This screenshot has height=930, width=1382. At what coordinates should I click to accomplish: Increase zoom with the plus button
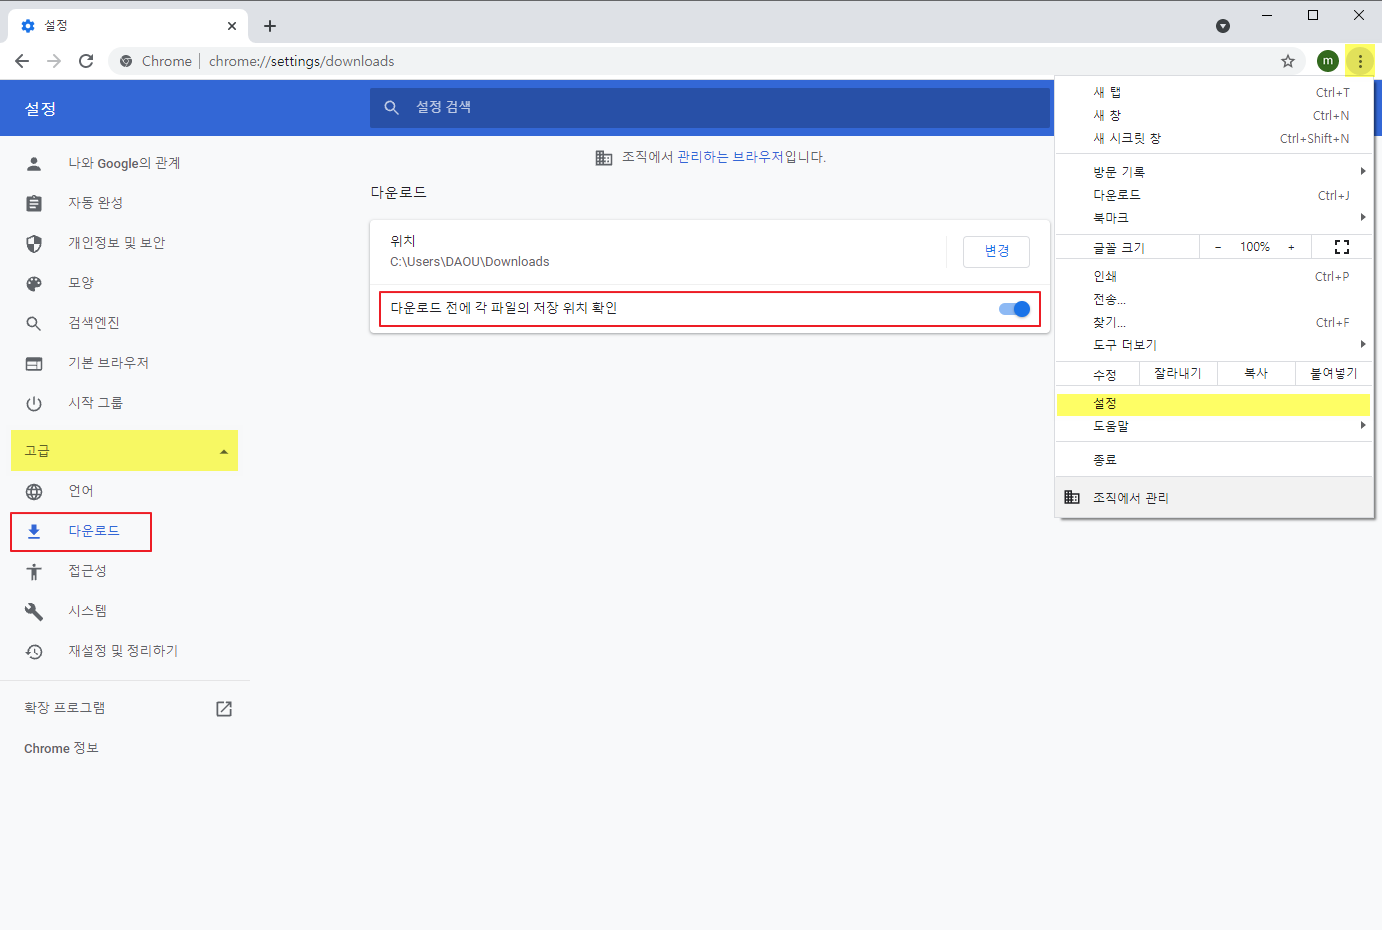(x=1291, y=247)
